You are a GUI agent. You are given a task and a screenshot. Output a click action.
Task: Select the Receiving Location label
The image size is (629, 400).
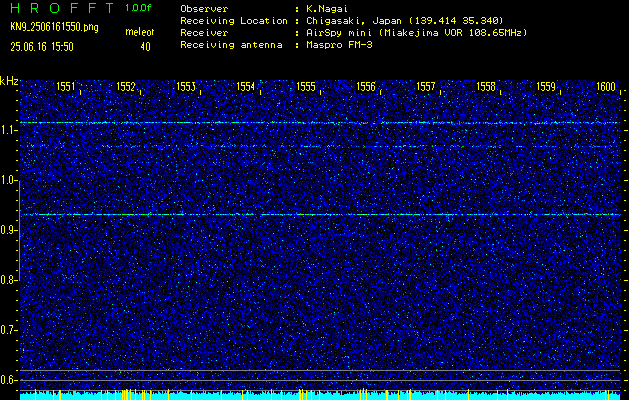(x=234, y=21)
